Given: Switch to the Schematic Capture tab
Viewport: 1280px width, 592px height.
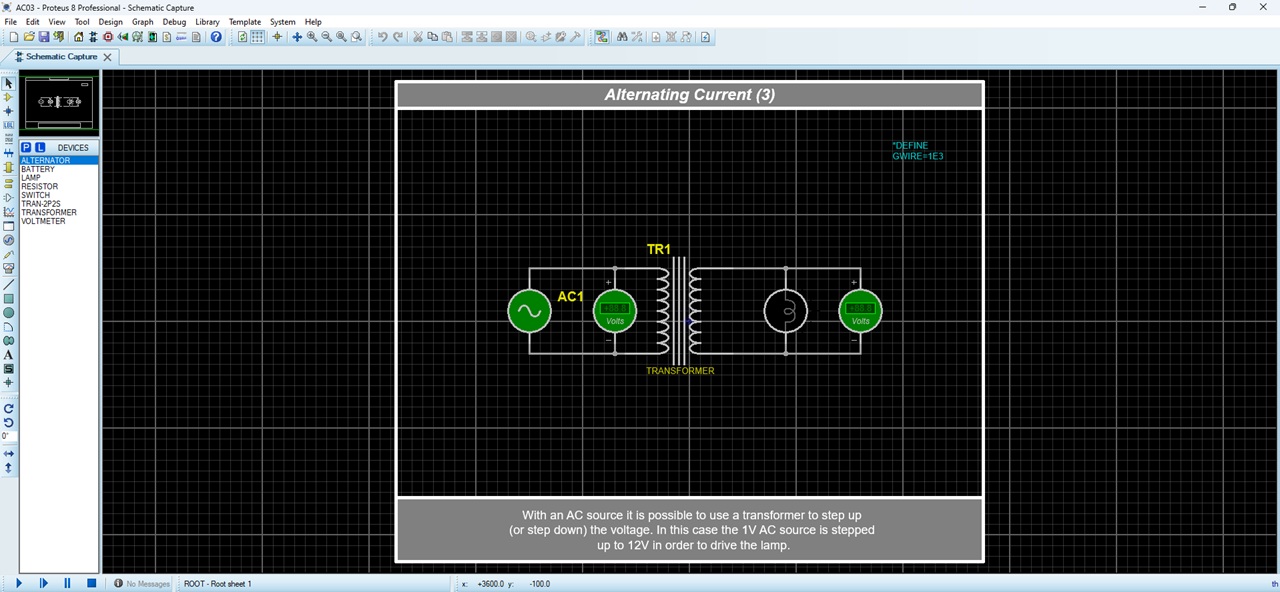Looking at the screenshot, I should (x=60, y=57).
